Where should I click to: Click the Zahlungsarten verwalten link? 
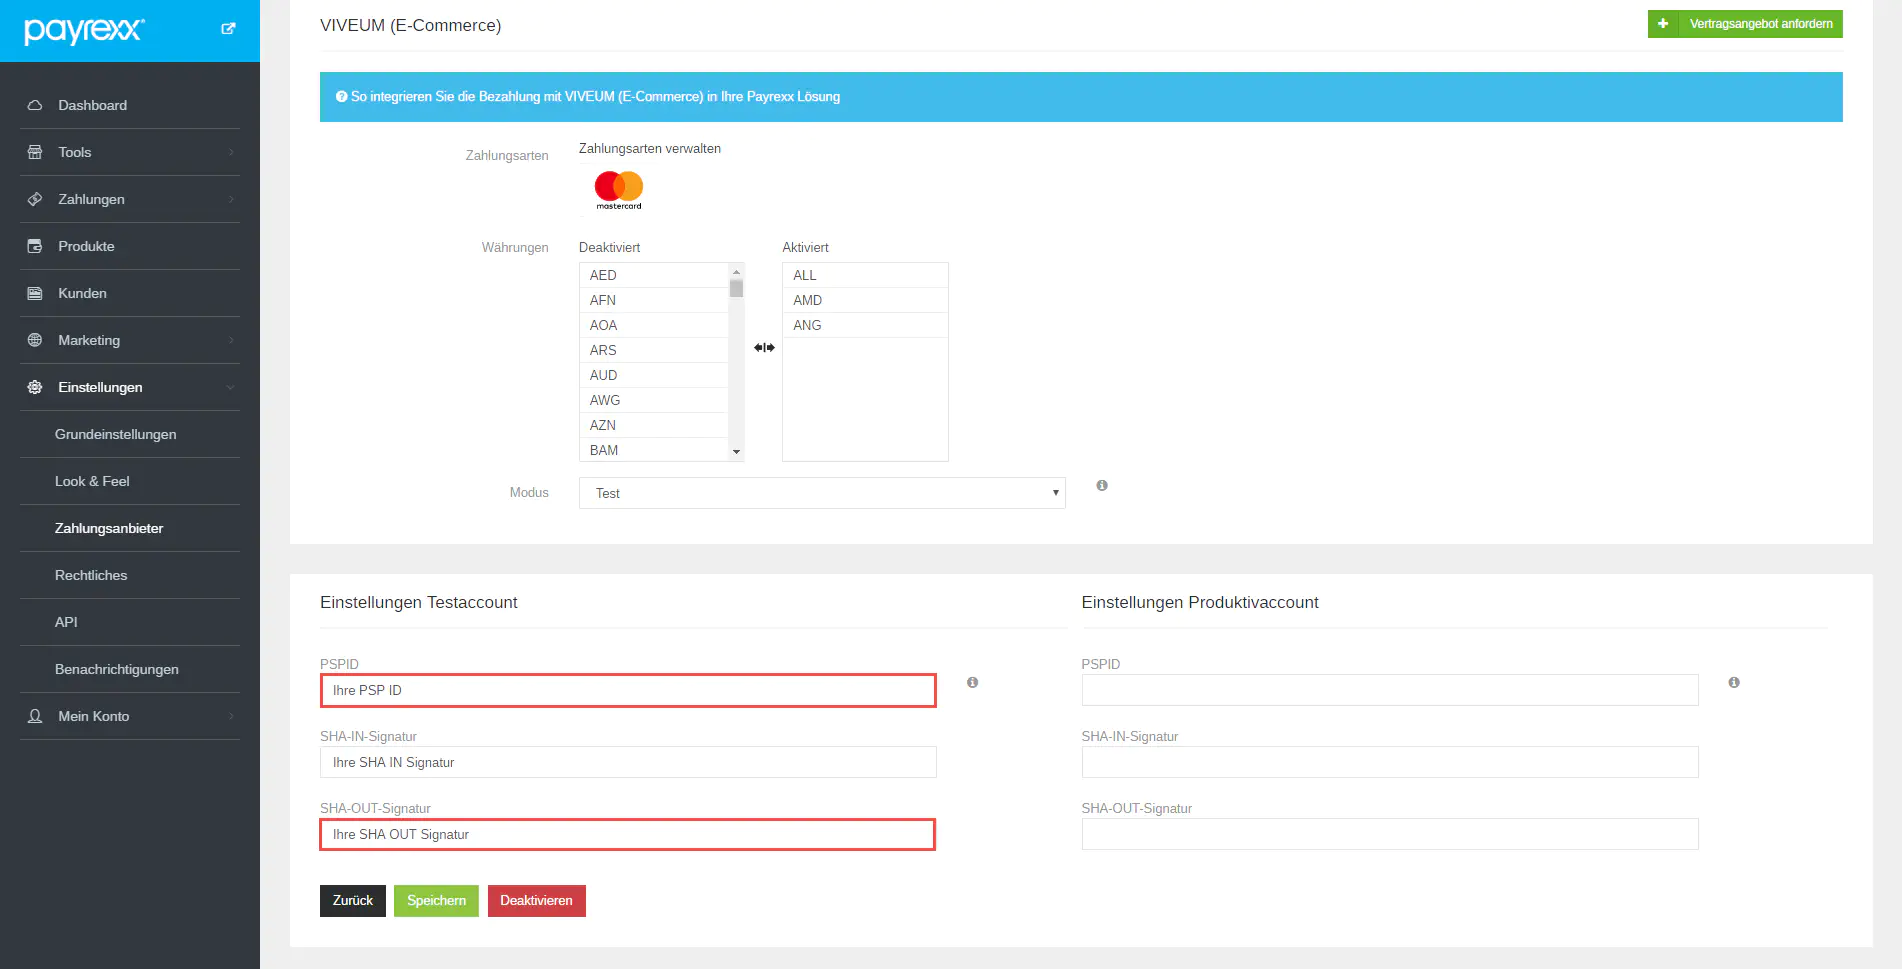point(649,149)
